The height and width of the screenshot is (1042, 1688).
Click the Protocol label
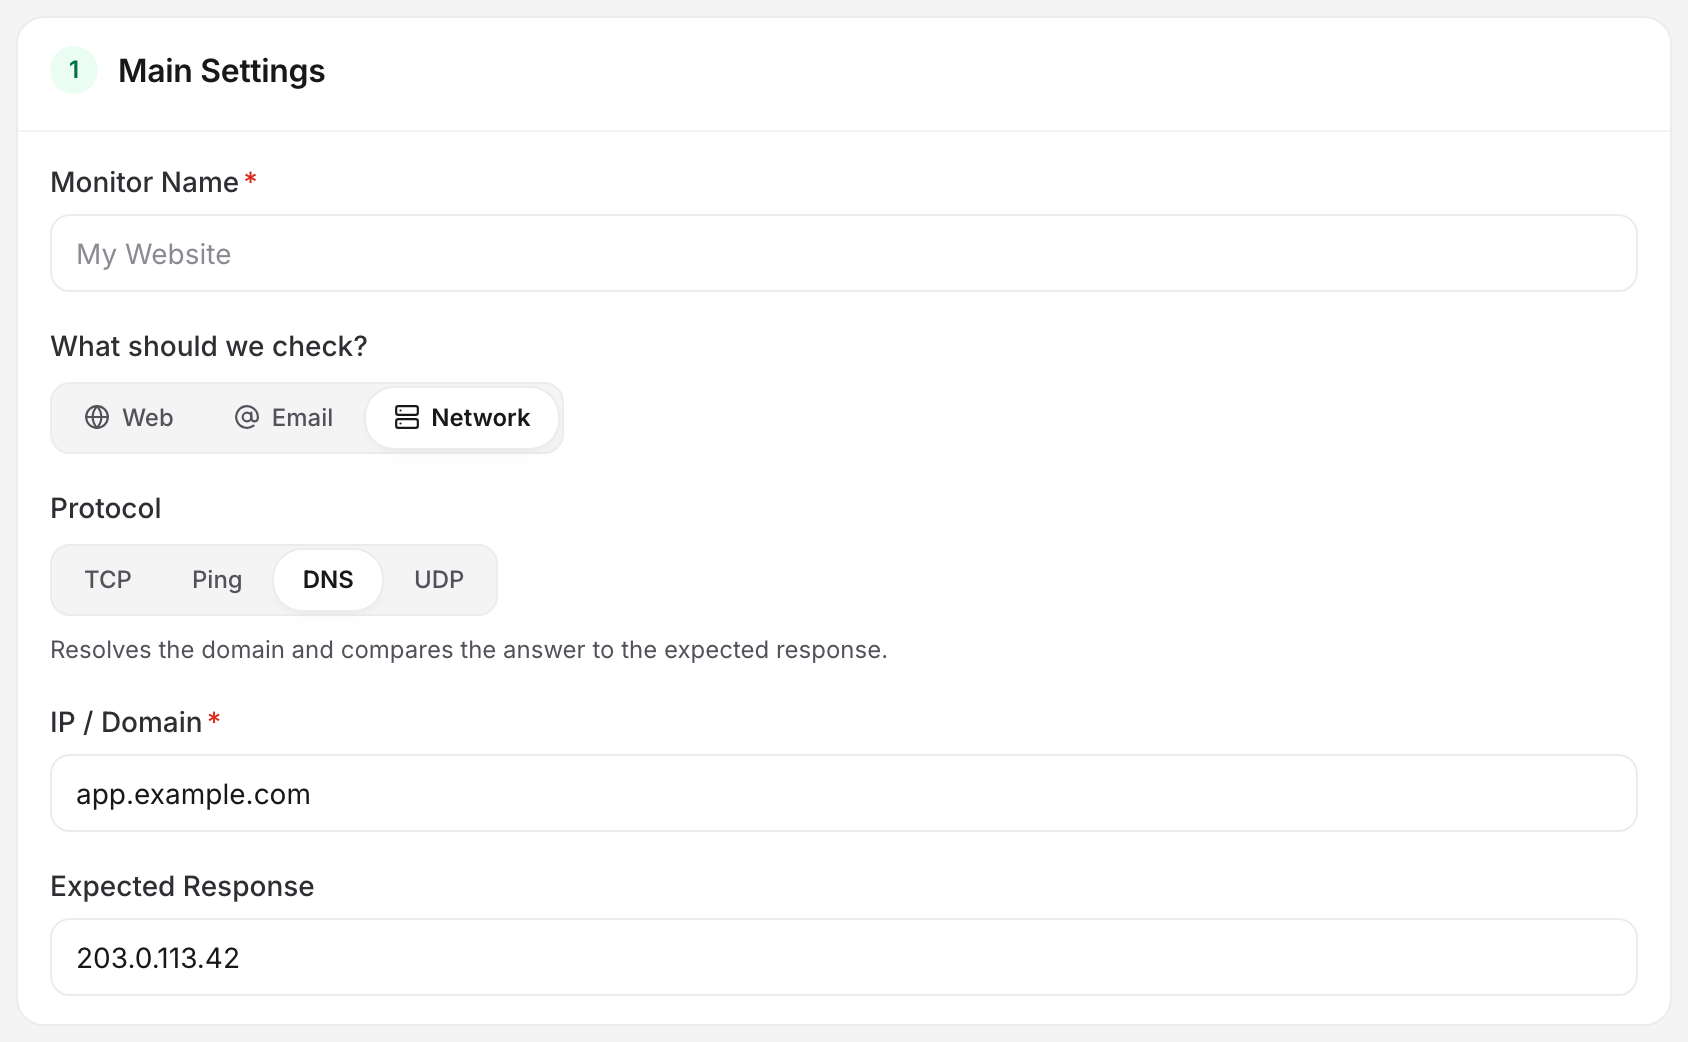106,508
